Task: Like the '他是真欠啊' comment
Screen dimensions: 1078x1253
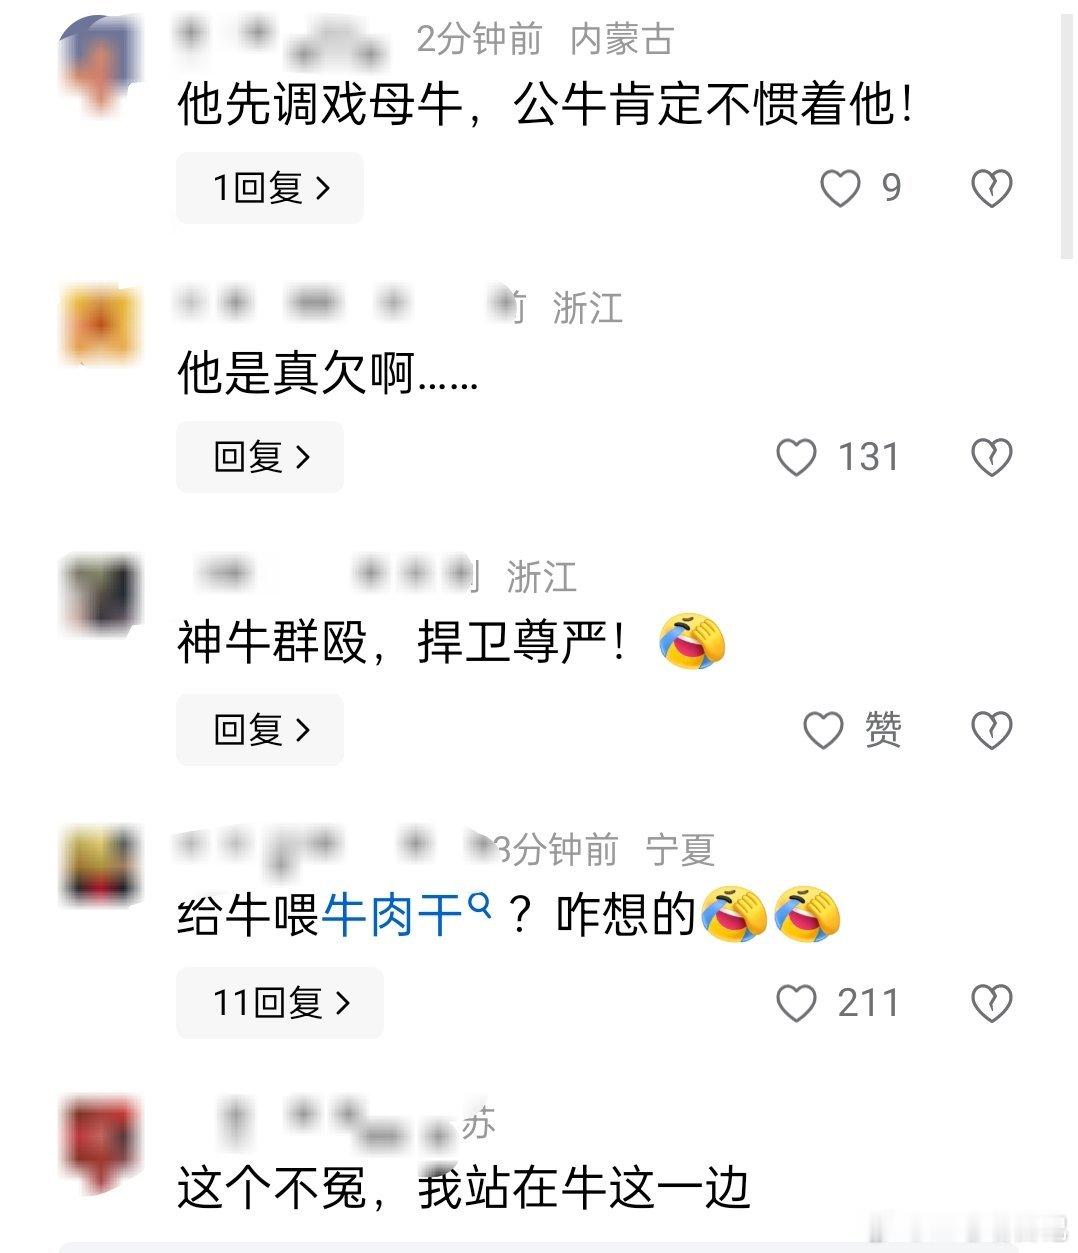Action: pyautogui.click(x=797, y=458)
